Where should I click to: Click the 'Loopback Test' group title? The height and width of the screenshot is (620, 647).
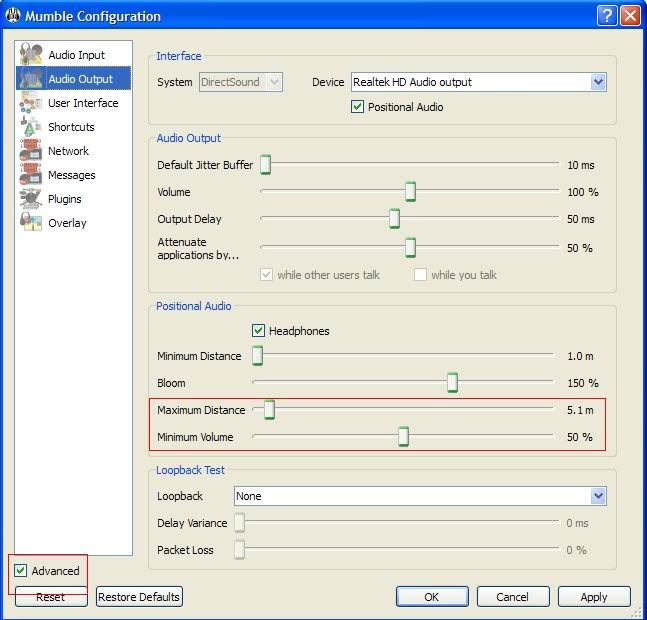point(190,470)
